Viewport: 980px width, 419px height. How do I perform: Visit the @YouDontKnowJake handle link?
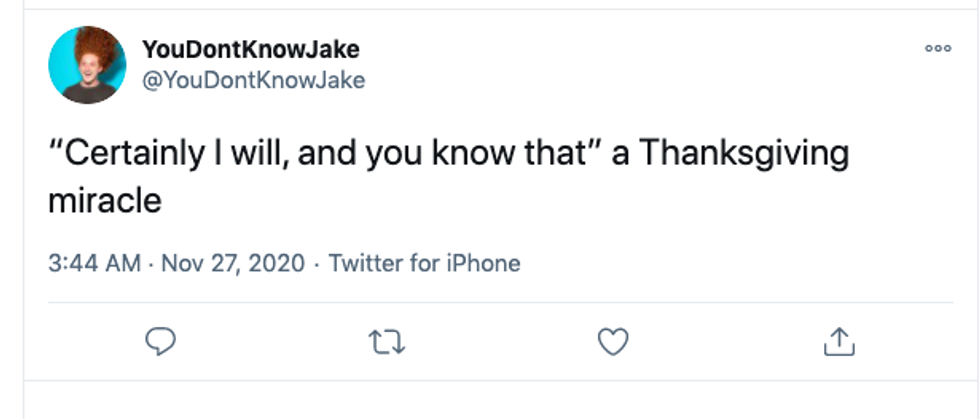click(x=254, y=80)
